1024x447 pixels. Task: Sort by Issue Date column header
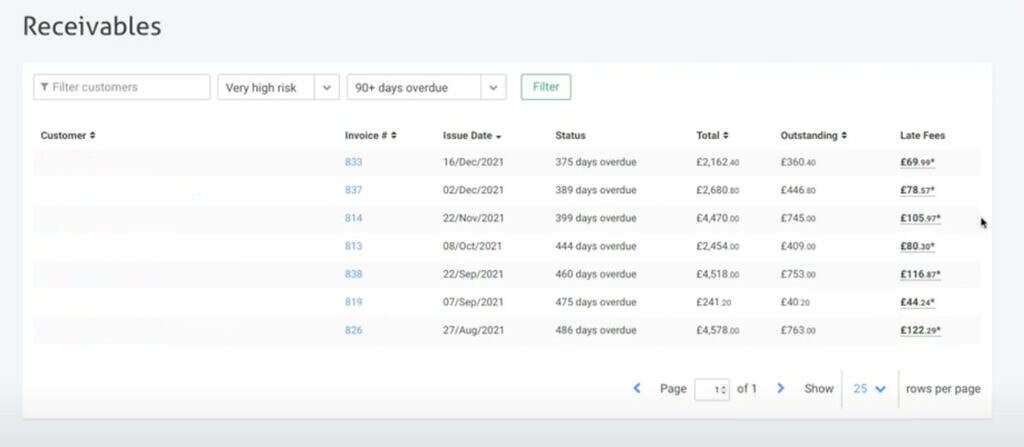click(472, 135)
